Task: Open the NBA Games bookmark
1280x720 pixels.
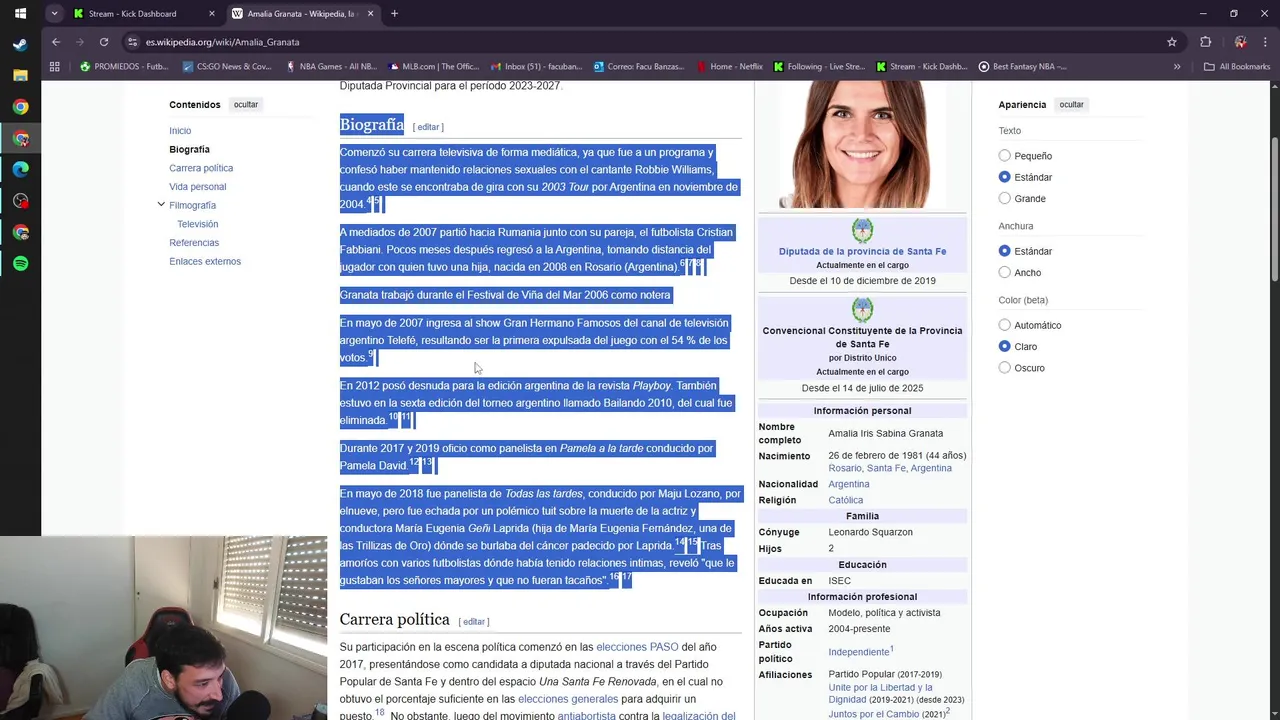Action: point(331,67)
